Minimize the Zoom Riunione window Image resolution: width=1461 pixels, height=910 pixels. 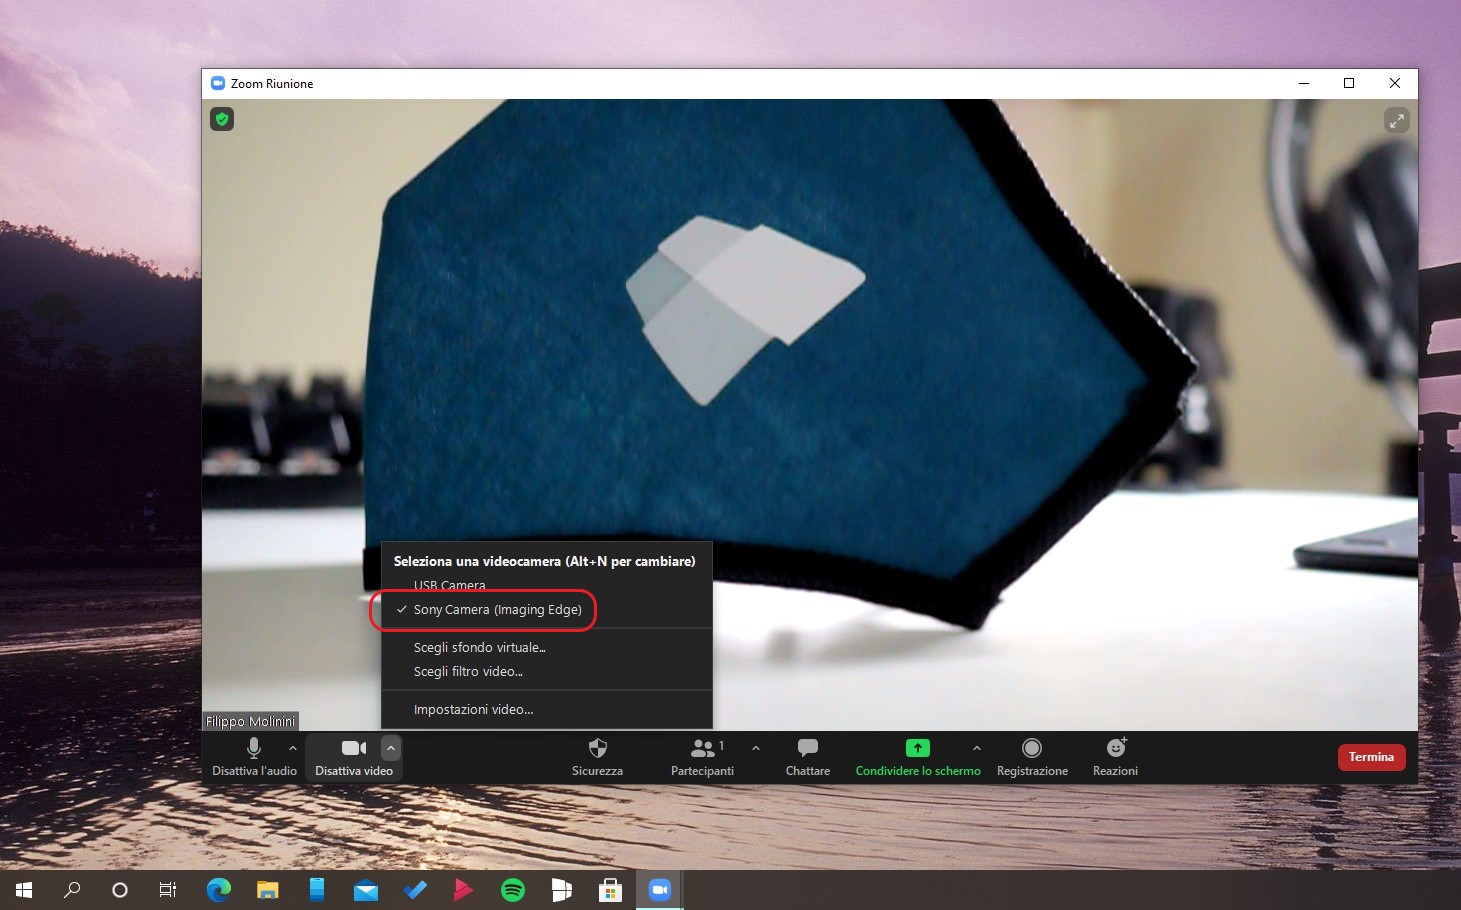click(x=1304, y=83)
